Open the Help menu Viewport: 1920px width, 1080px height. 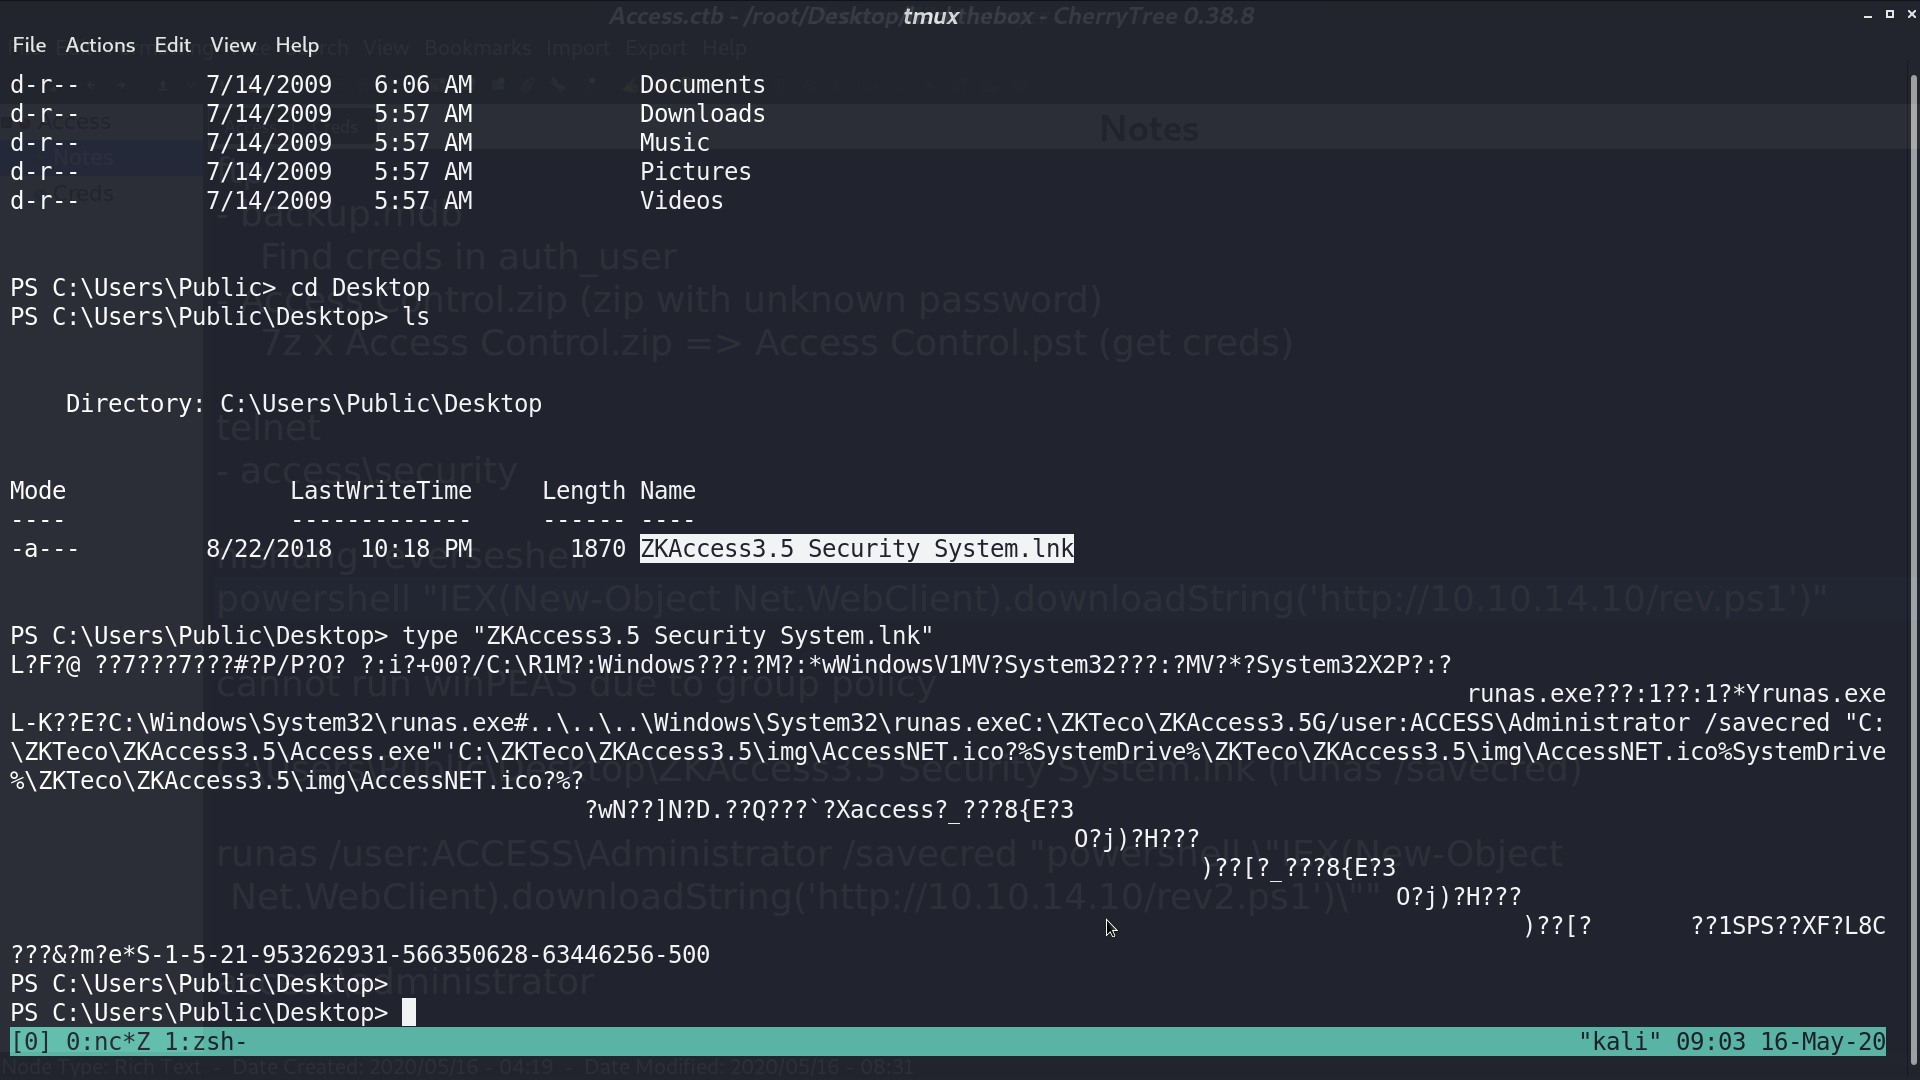pos(297,45)
